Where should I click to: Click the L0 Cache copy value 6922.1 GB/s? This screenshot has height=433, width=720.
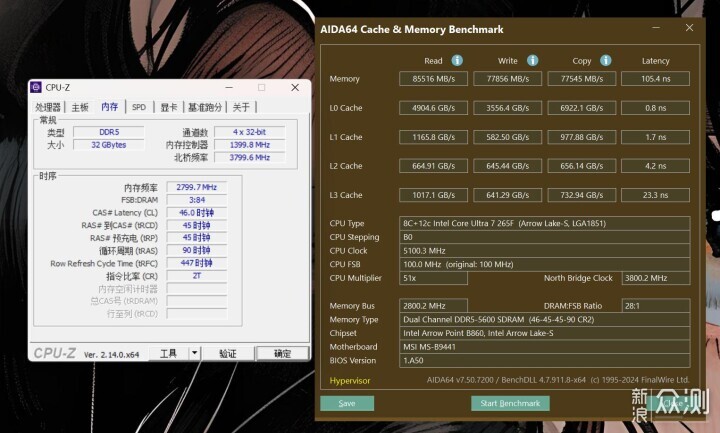tap(582, 108)
